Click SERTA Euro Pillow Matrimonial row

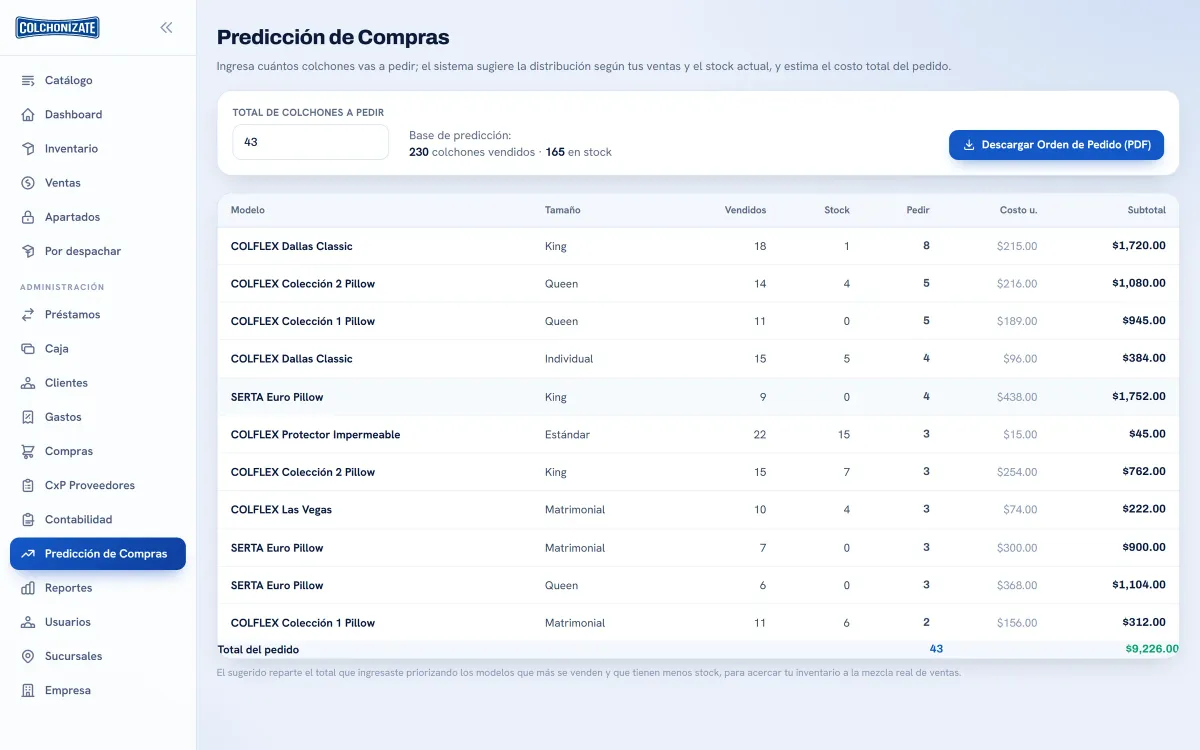(x=698, y=548)
